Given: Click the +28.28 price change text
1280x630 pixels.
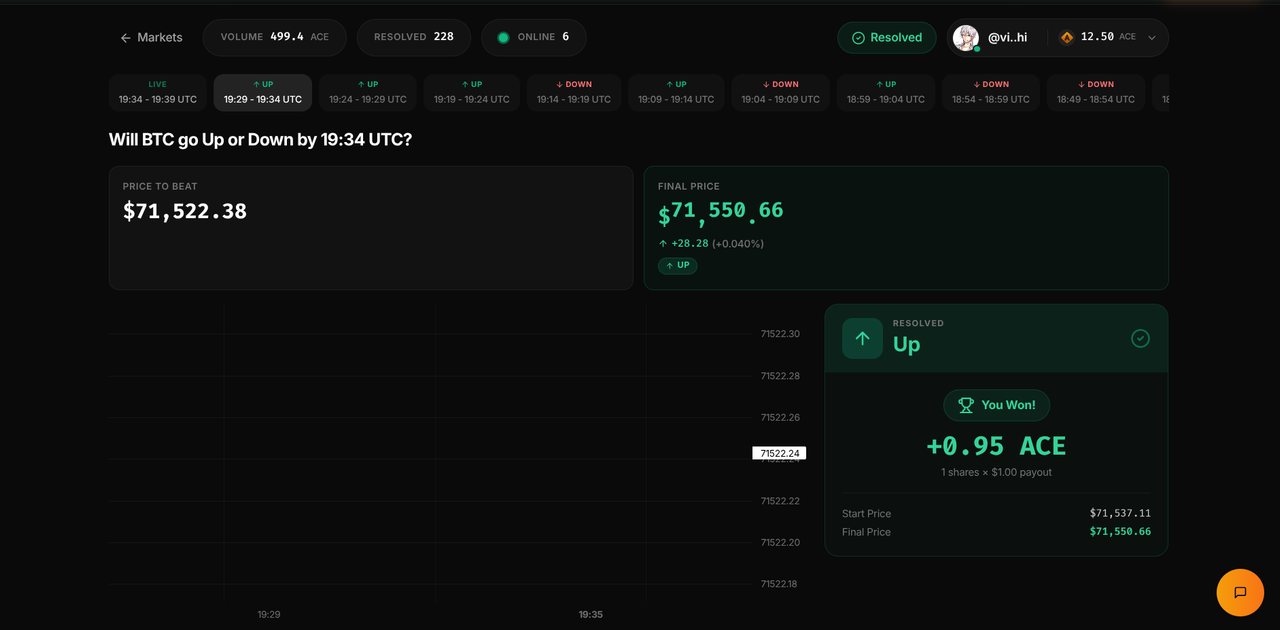Looking at the screenshot, I should [x=690, y=243].
